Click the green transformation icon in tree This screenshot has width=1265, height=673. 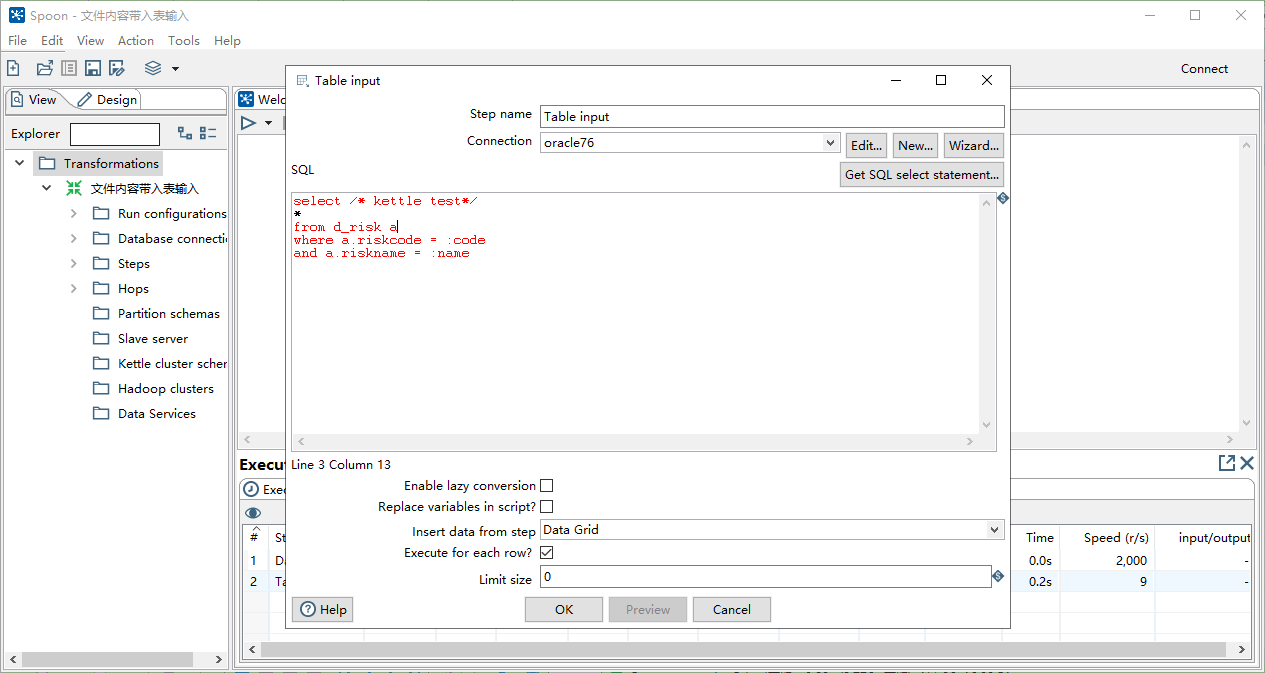pyautogui.click(x=74, y=188)
